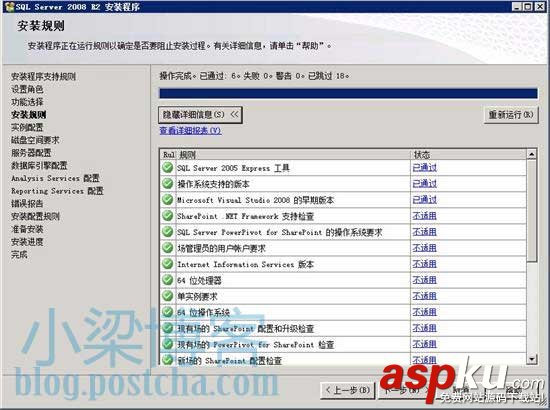Click rule text 64 位处理器

point(199,280)
